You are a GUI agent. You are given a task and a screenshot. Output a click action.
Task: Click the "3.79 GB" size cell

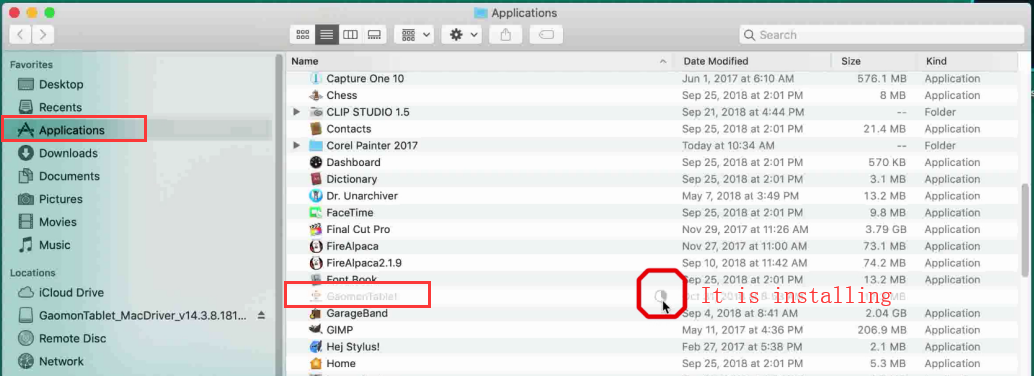pos(886,230)
